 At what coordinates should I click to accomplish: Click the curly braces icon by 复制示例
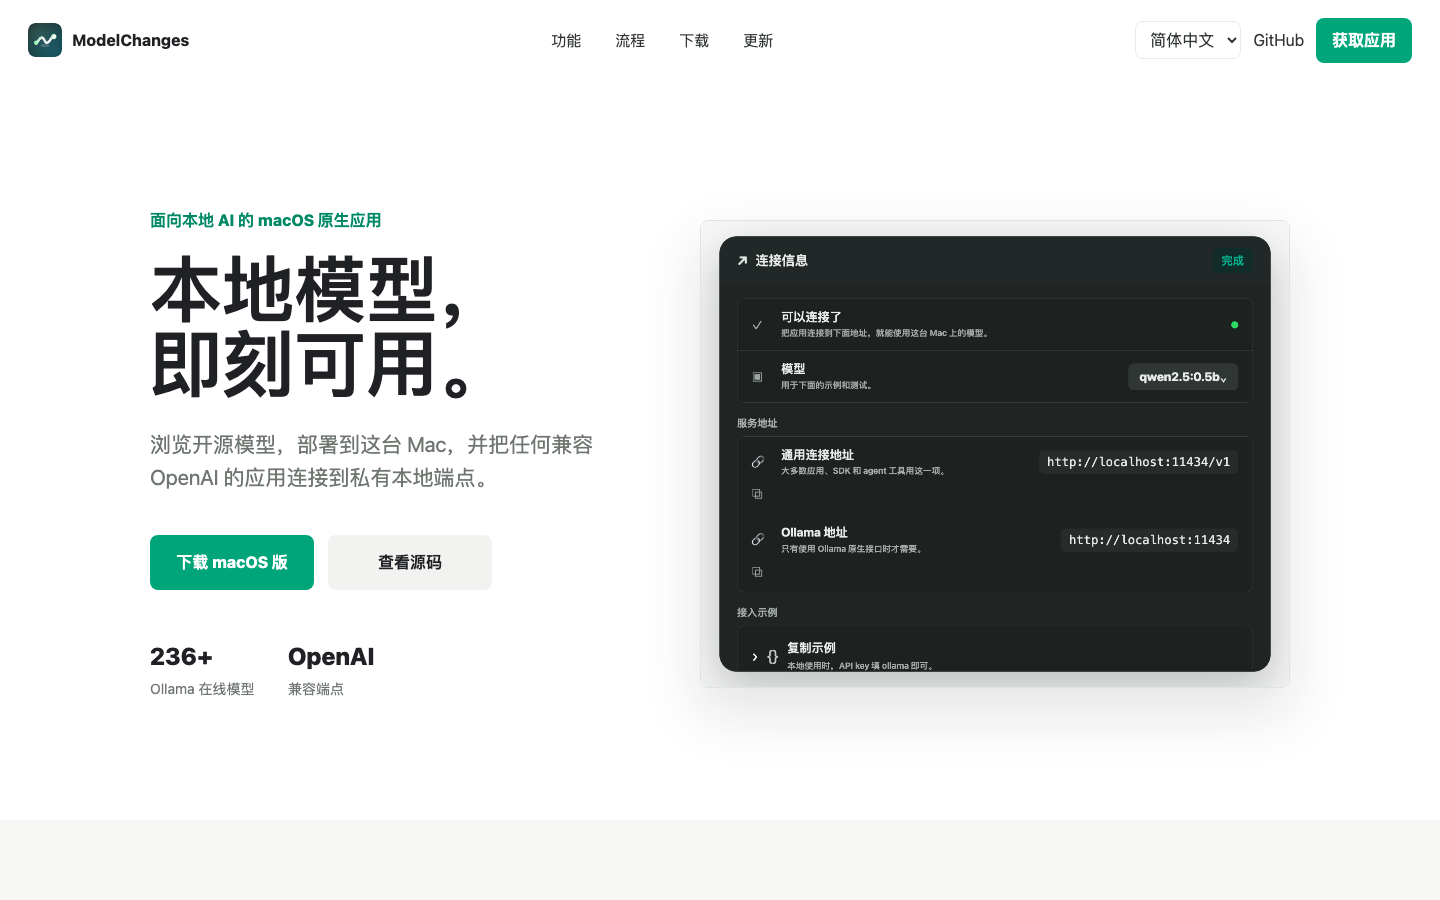[x=772, y=657]
